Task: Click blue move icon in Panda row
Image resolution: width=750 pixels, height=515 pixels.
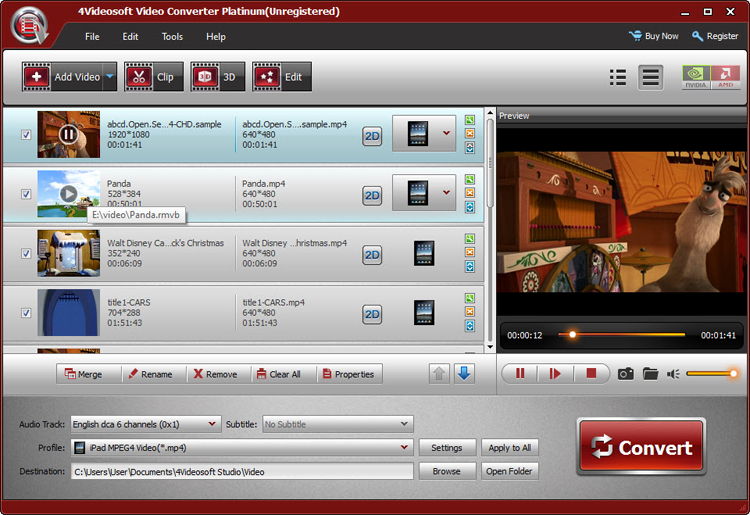Action: click(470, 207)
